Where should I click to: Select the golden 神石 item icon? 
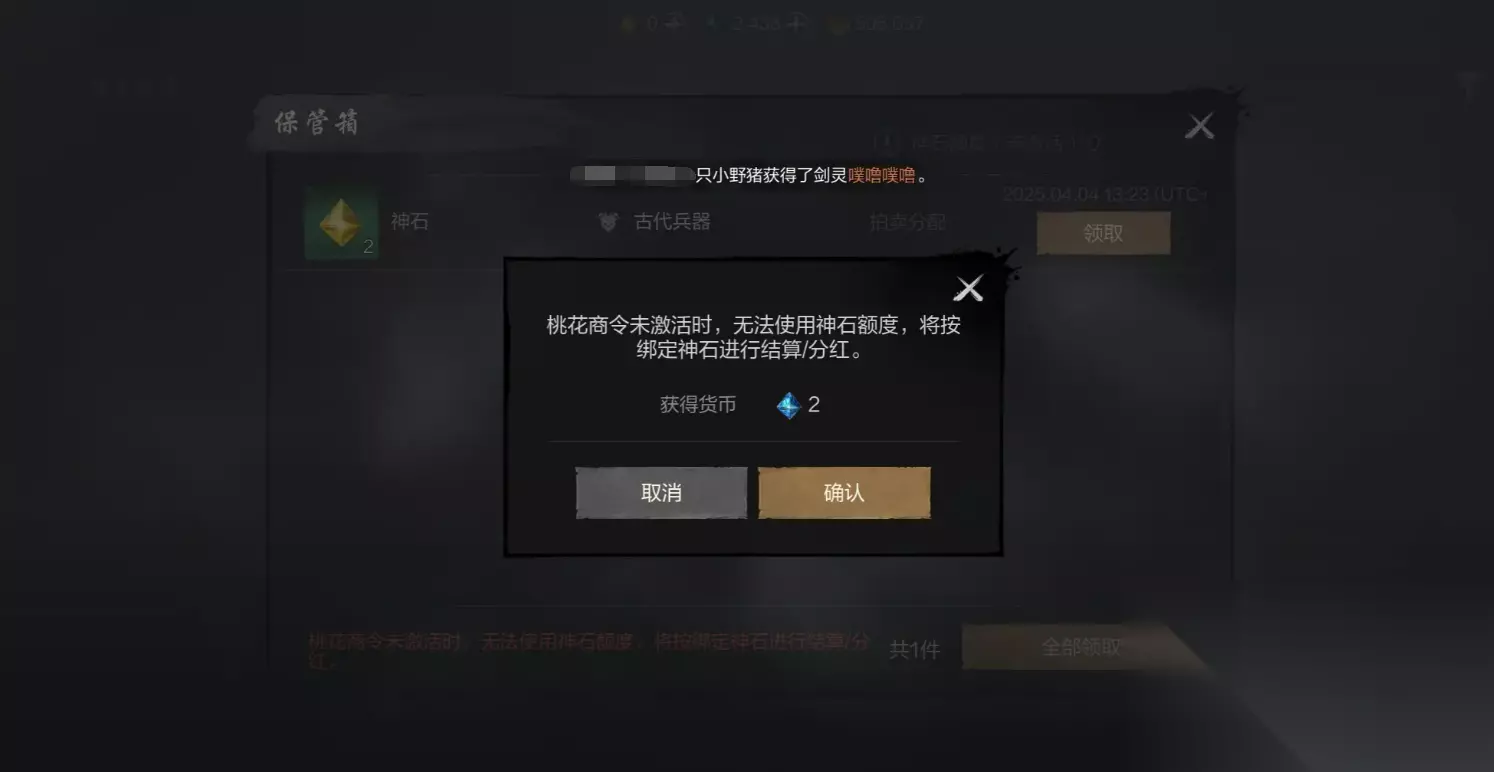[341, 223]
